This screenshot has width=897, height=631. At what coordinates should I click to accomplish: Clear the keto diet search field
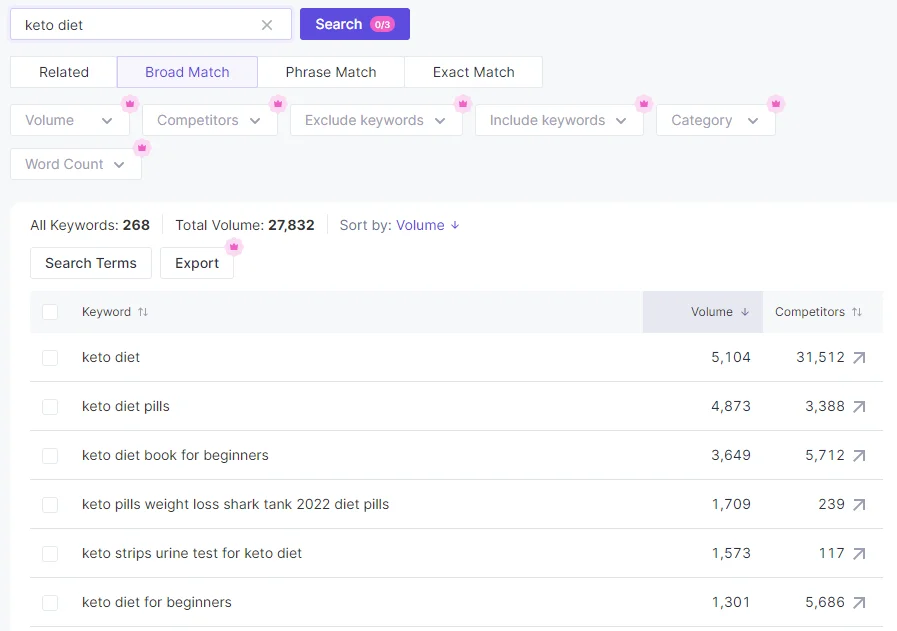(267, 25)
